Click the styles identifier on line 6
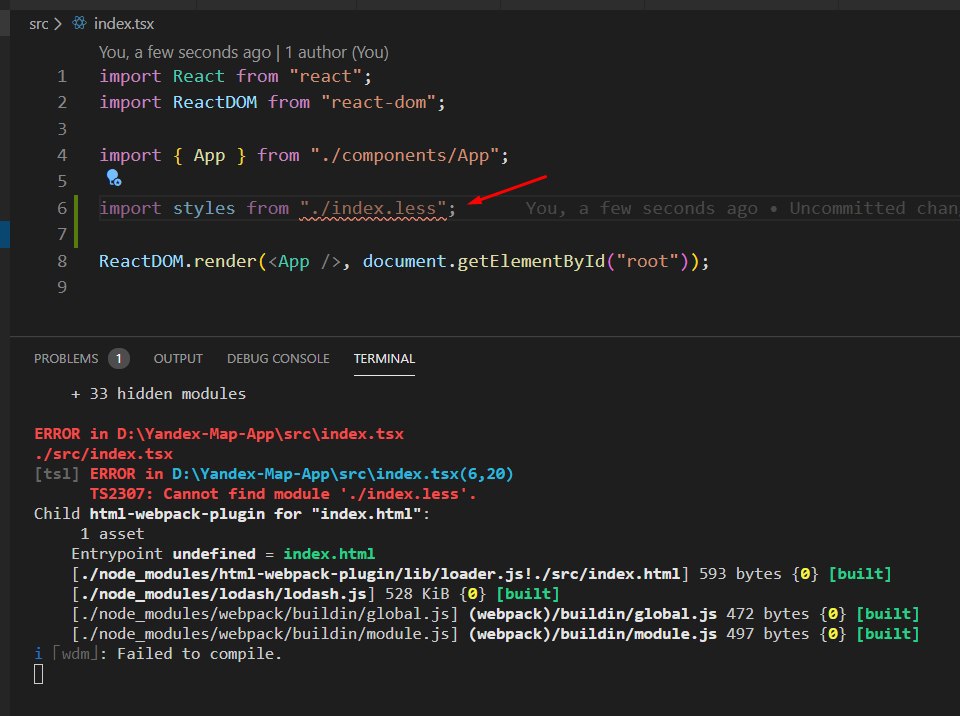960x716 pixels. click(x=204, y=208)
